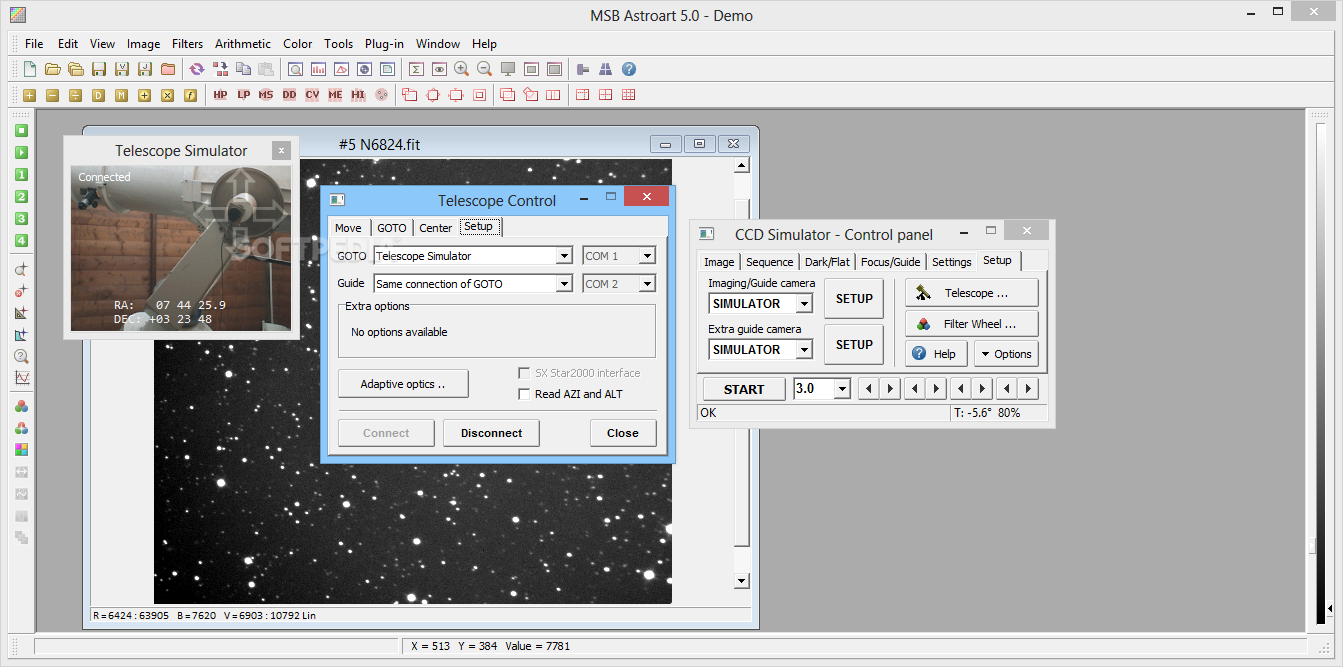The image size is (1343, 667).
Task: Click the New file icon in main toolbar
Action: coord(30,69)
